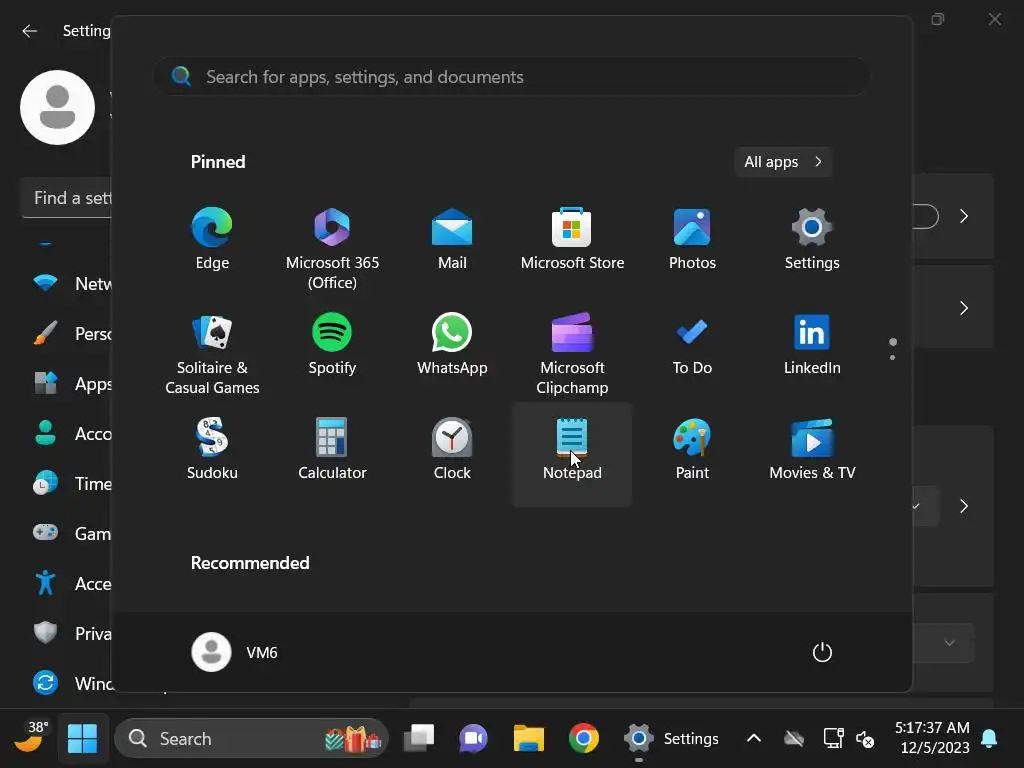This screenshot has width=1024, height=768.
Task: Launch Microsoft 365 (Office) app
Action: click(332, 249)
